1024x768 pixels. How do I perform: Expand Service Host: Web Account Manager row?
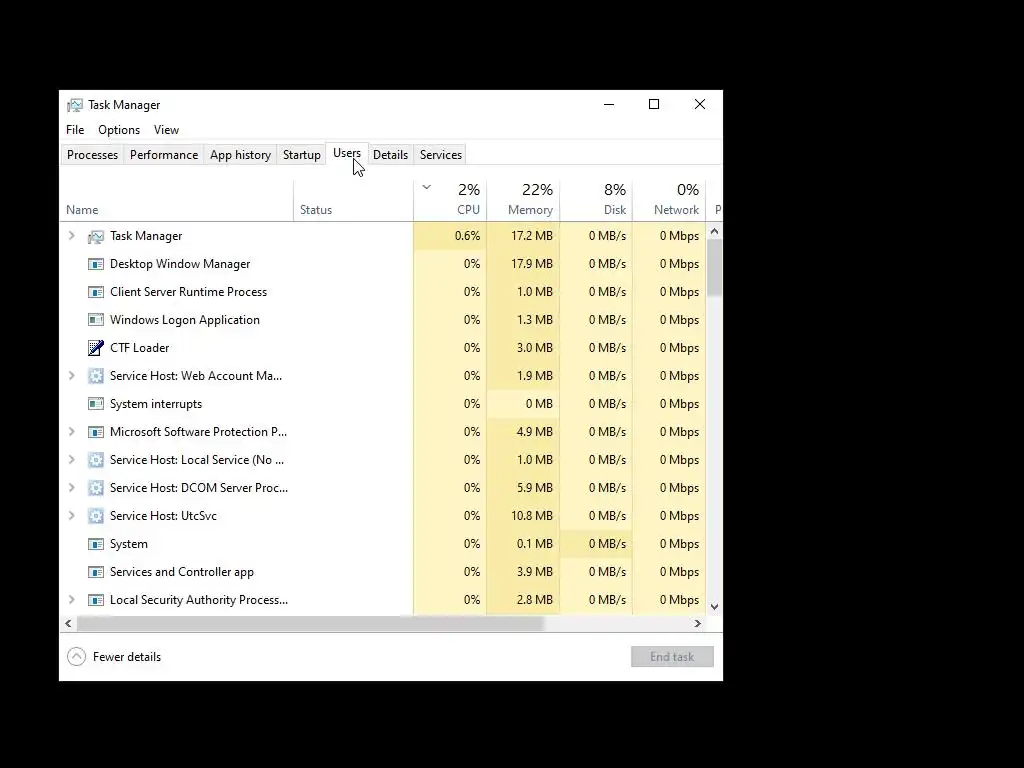[72, 376]
